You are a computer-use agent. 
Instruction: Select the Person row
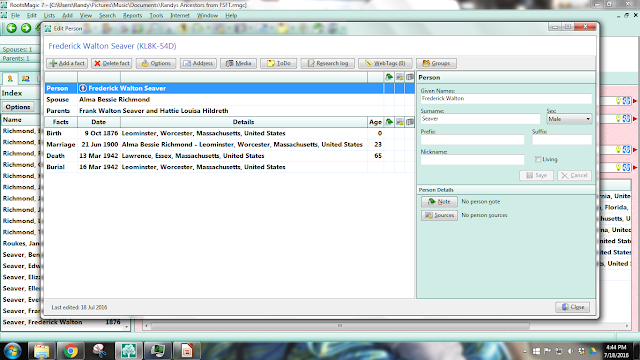pos(229,88)
